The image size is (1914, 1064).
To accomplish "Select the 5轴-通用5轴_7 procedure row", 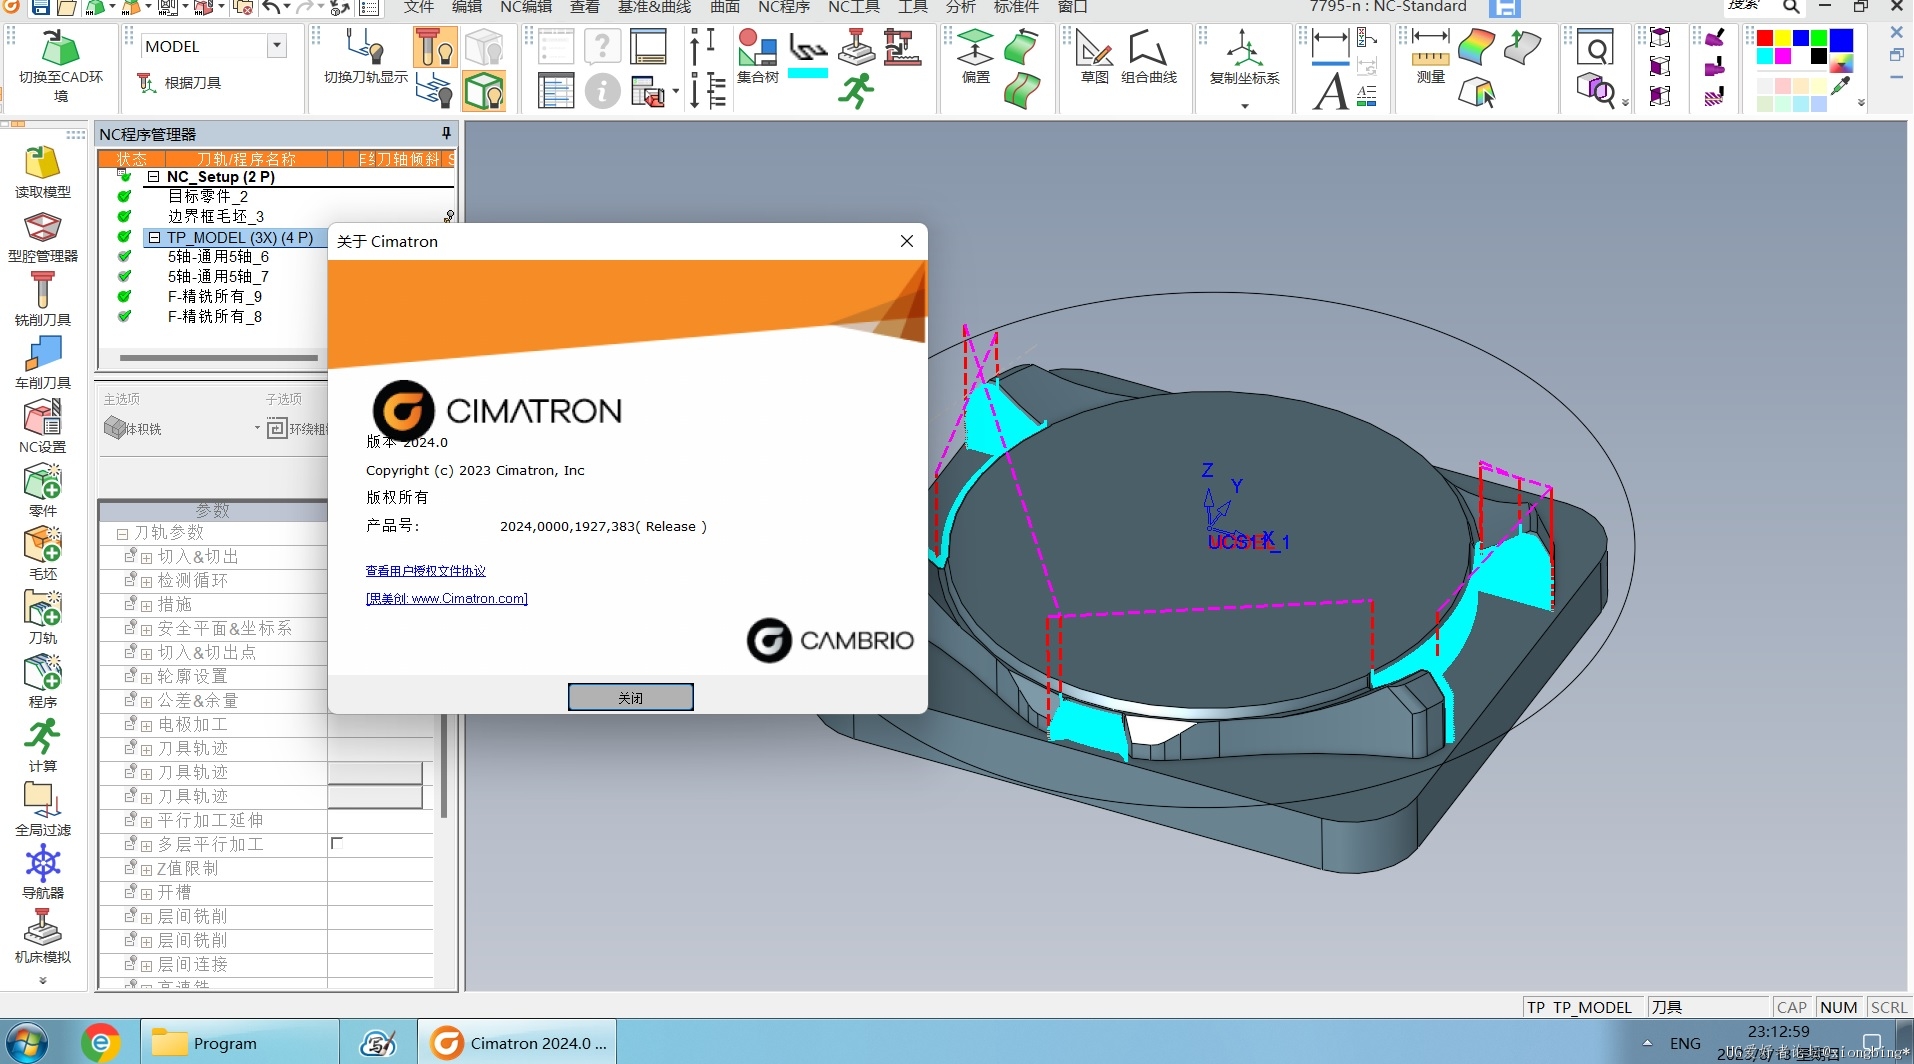I will [x=218, y=276].
